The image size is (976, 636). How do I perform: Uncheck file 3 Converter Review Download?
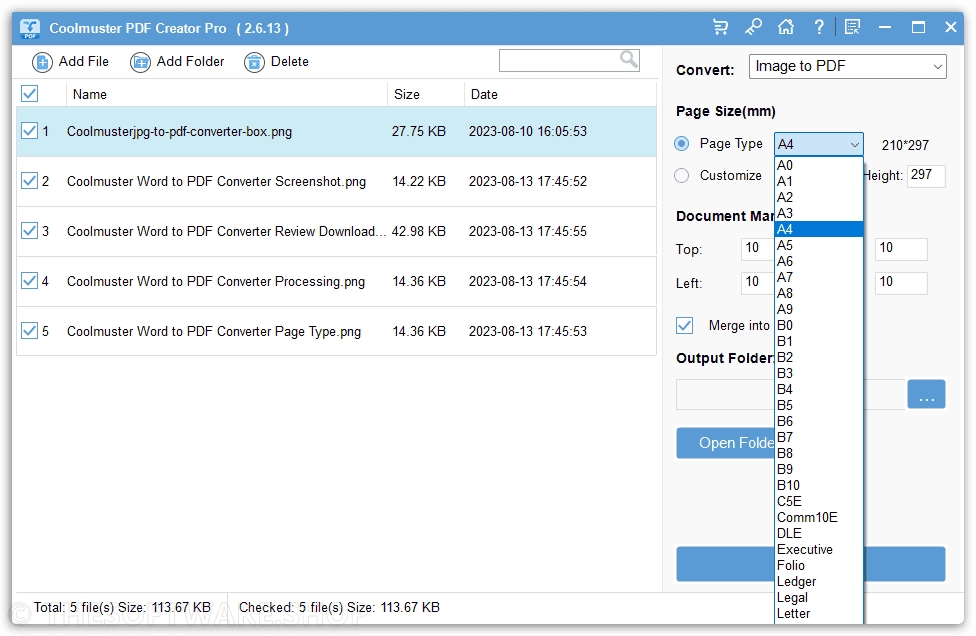[29, 231]
